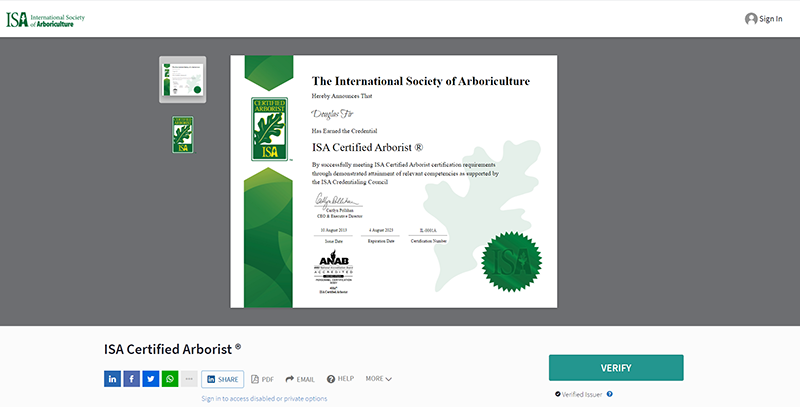Click the ANAB accredited logo on certificate
Viewport: 800px width, 407px height.
(x=334, y=272)
